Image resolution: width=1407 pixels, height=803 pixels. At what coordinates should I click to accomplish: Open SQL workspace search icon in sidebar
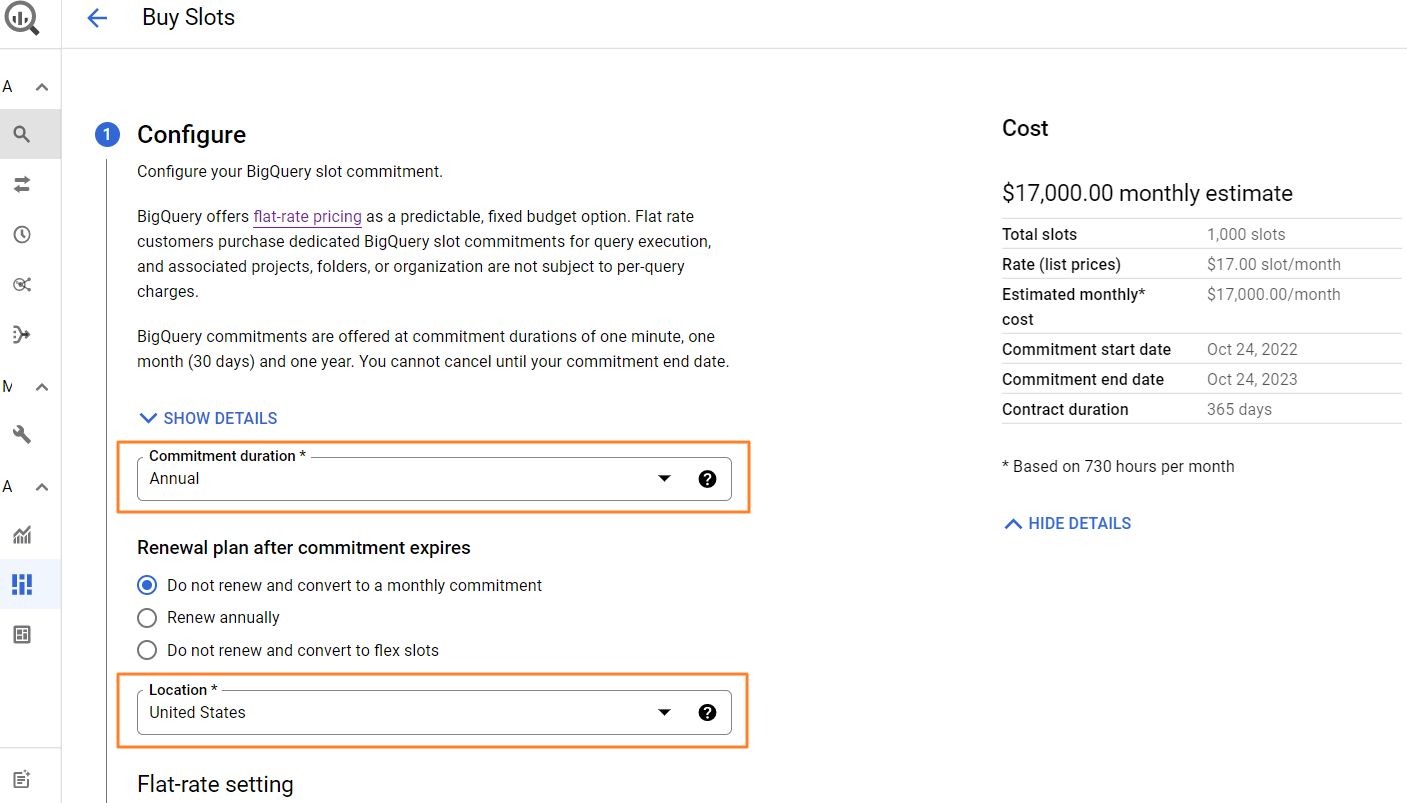22,134
